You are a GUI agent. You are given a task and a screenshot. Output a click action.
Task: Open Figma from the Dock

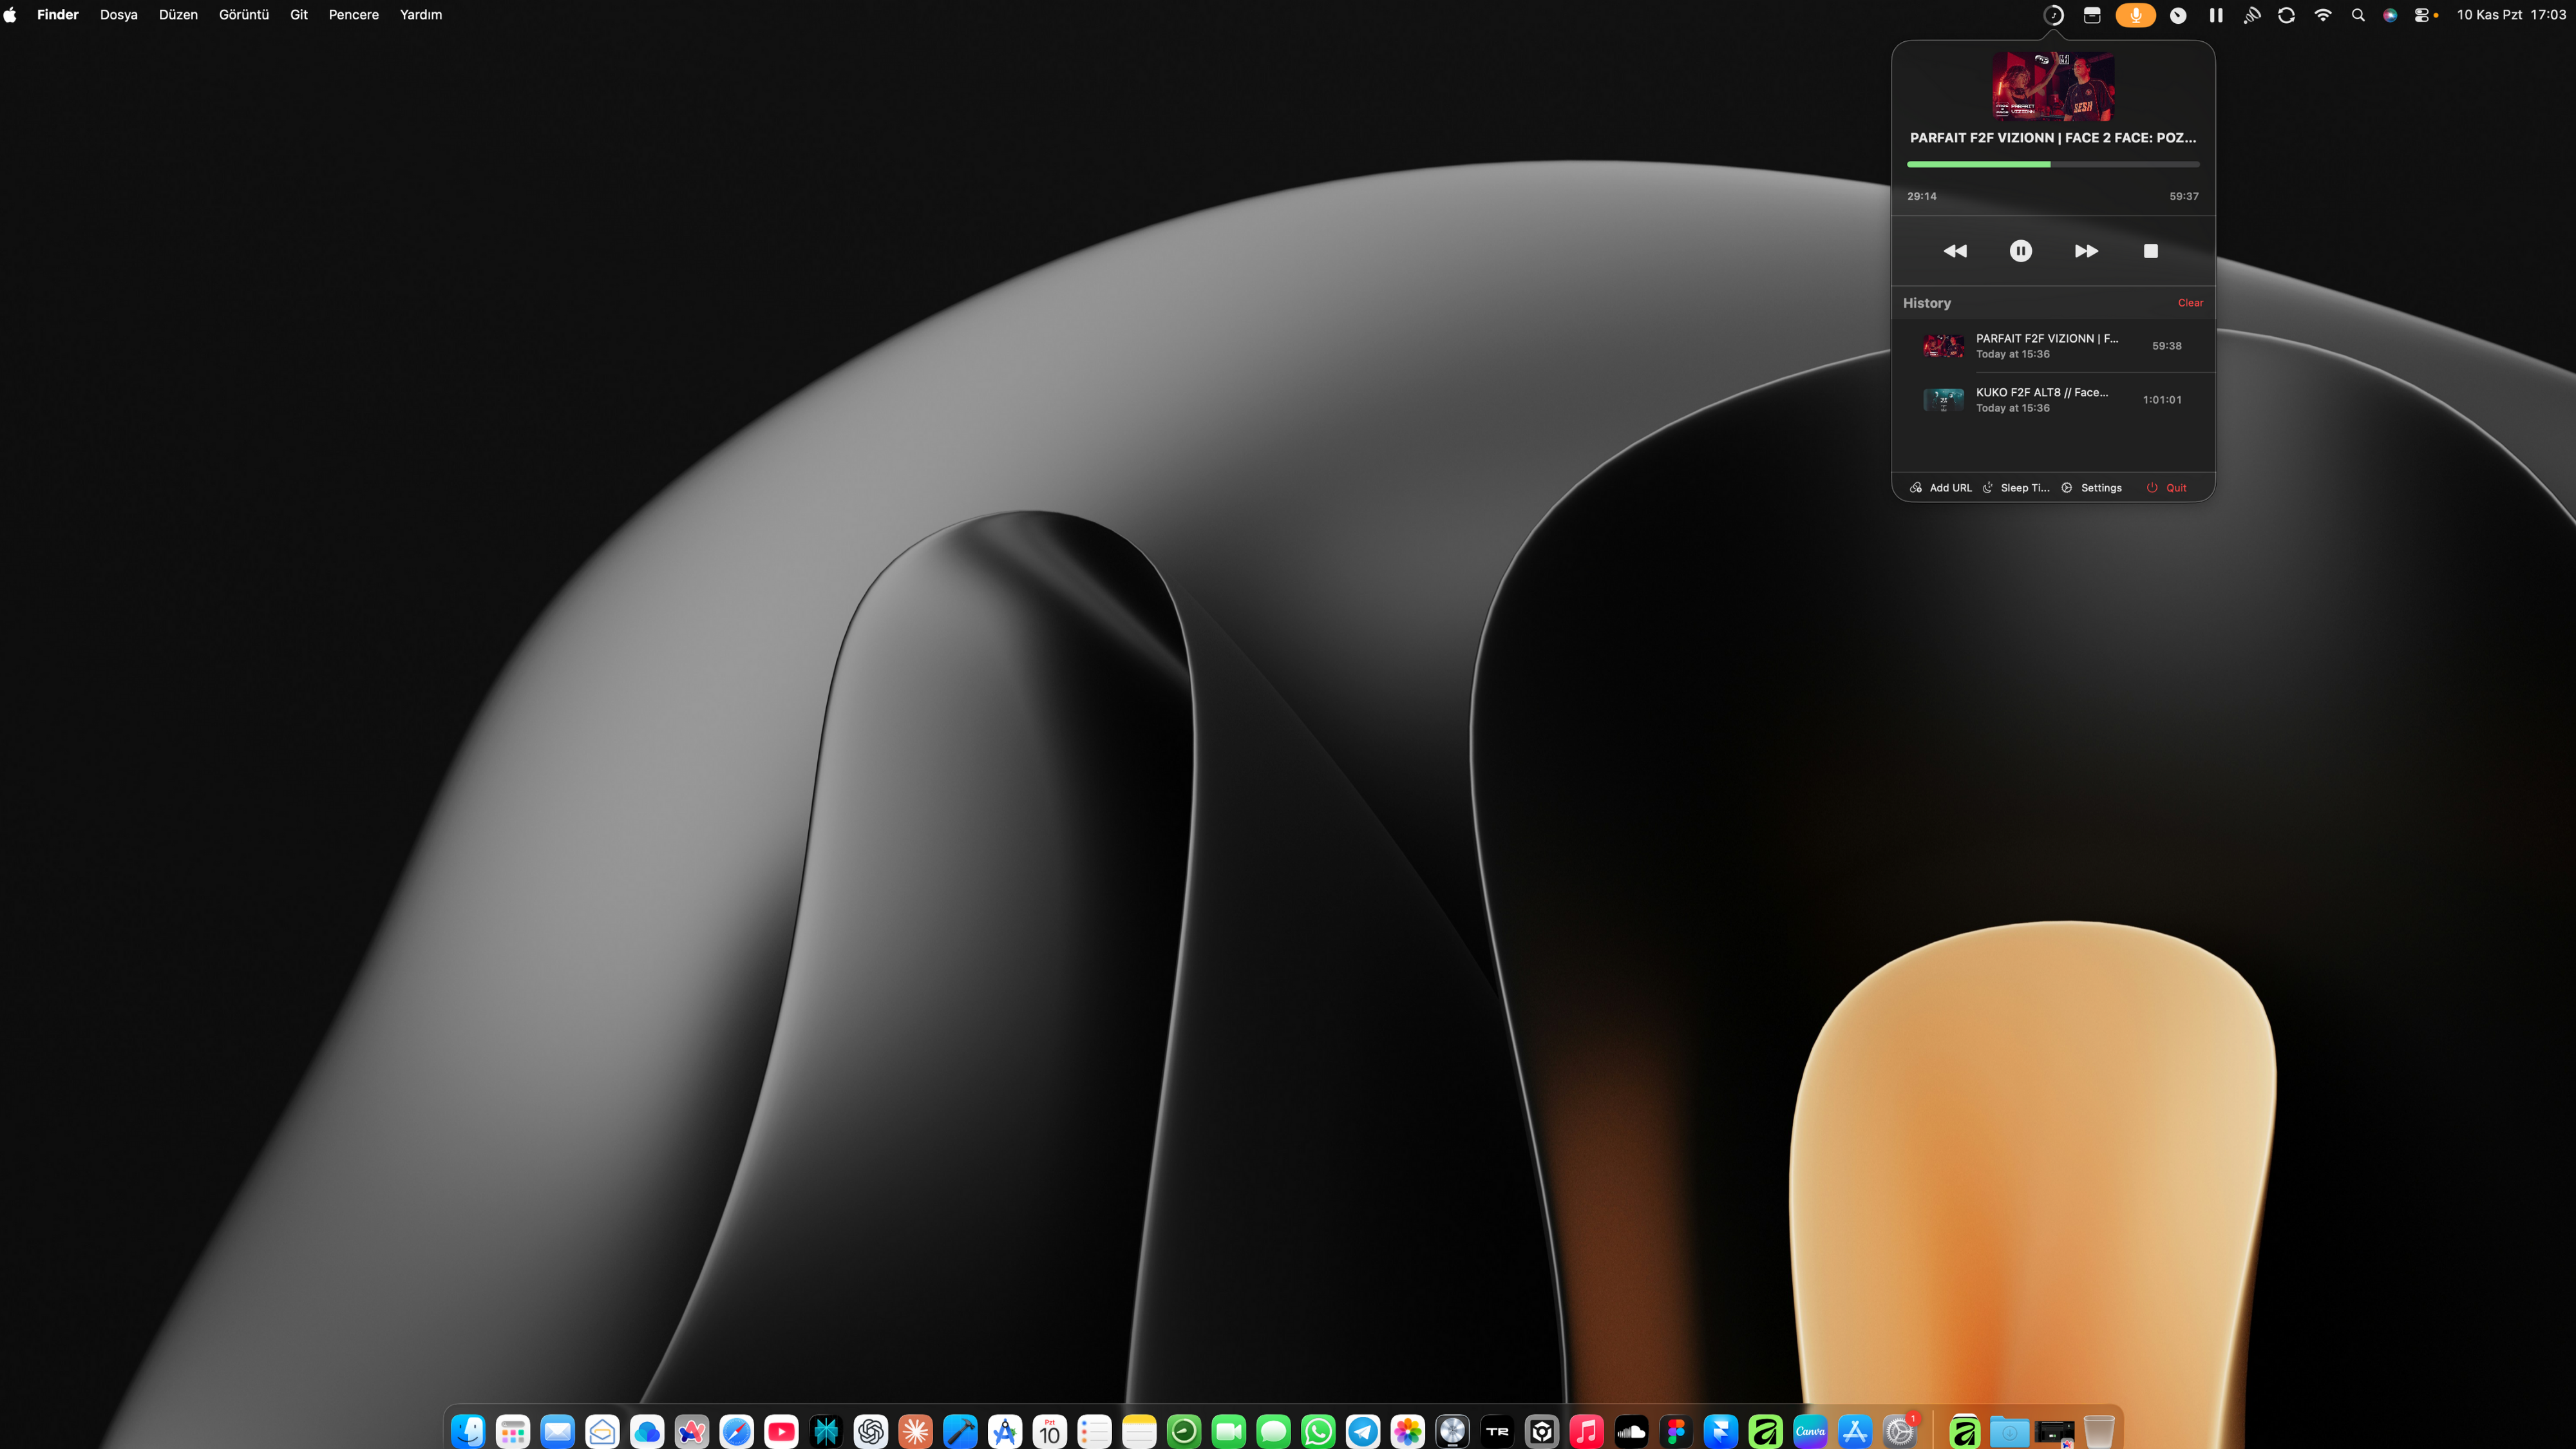[1676, 1432]
